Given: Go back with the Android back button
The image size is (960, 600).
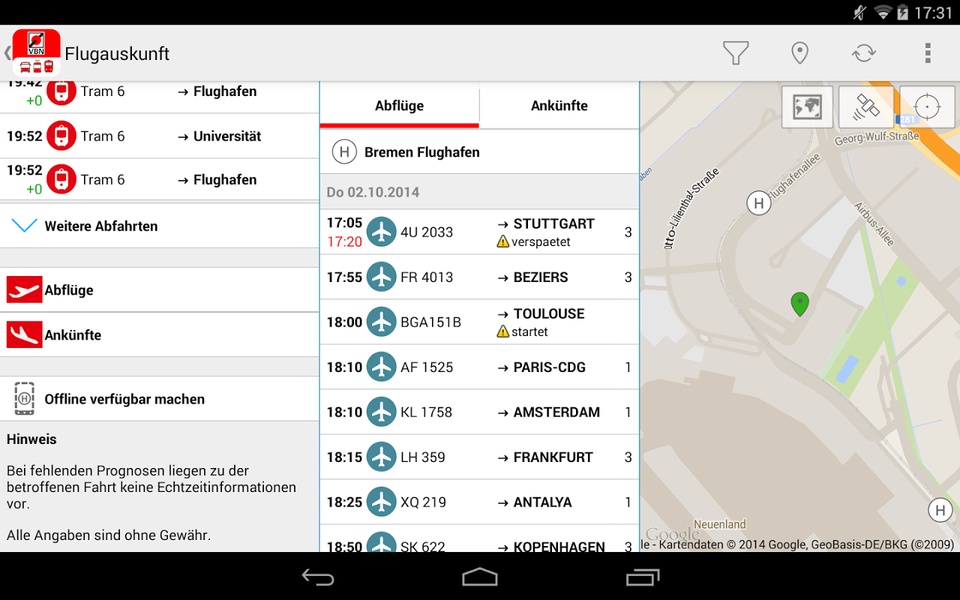Looking at the screenshot, I should tap(318, 577).
